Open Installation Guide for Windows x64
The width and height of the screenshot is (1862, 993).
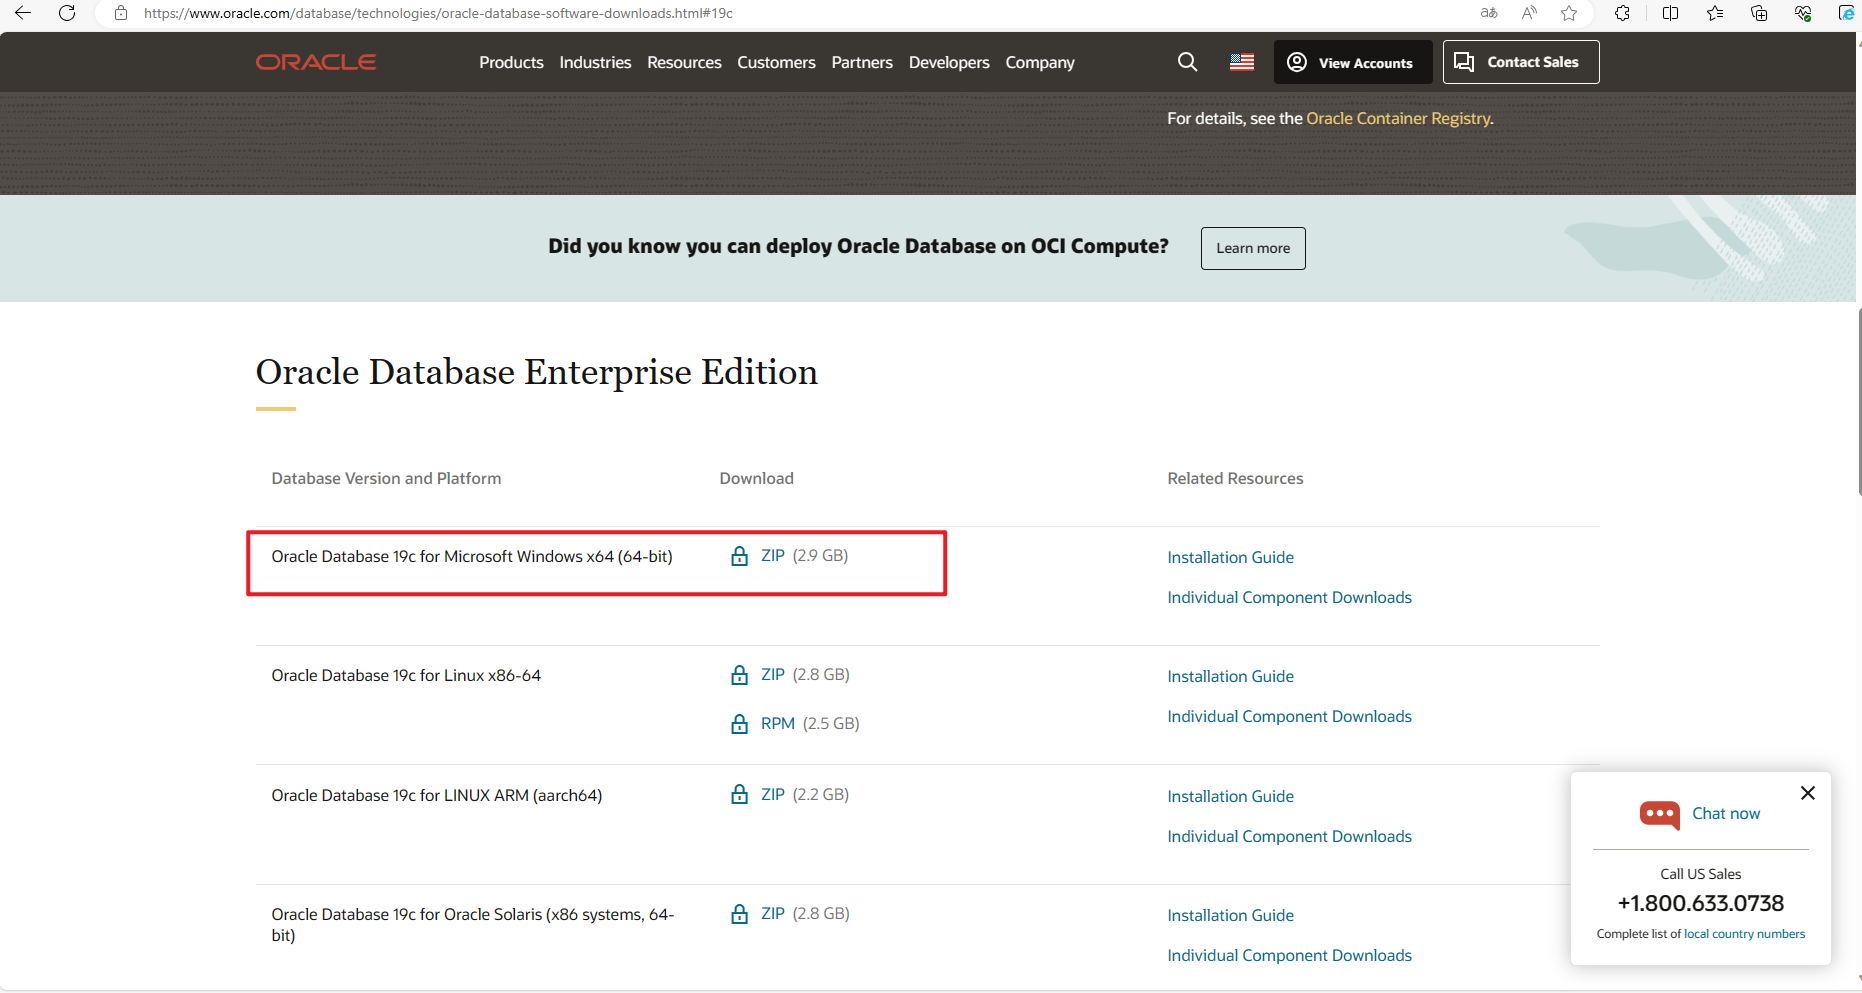point(1230,557)
